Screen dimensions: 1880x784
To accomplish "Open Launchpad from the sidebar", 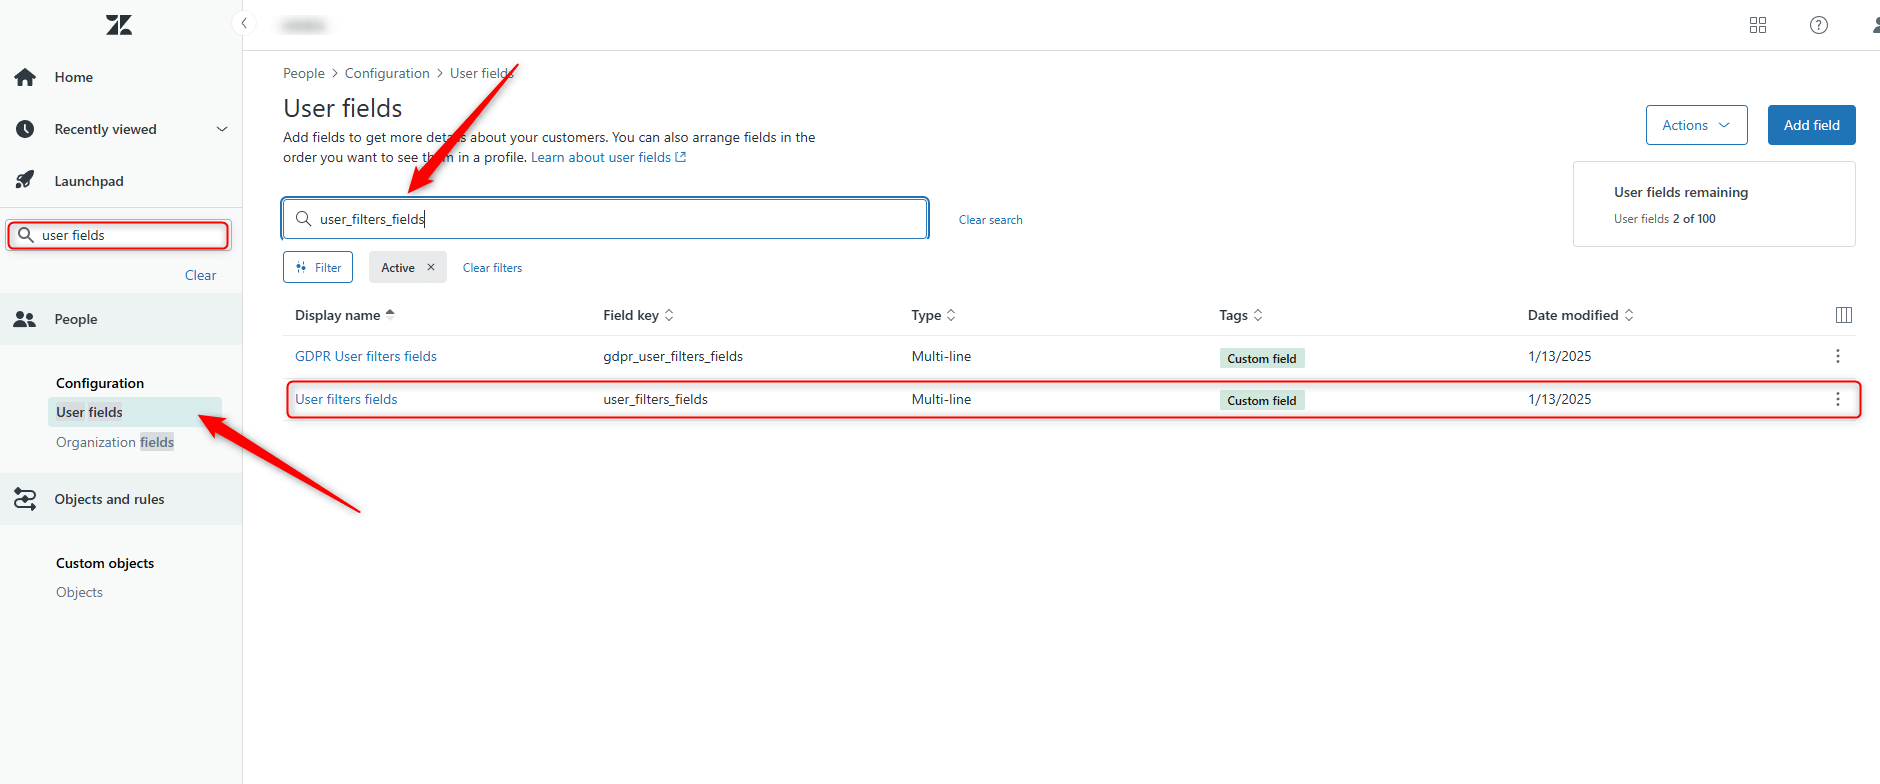I will pos(89,181).
